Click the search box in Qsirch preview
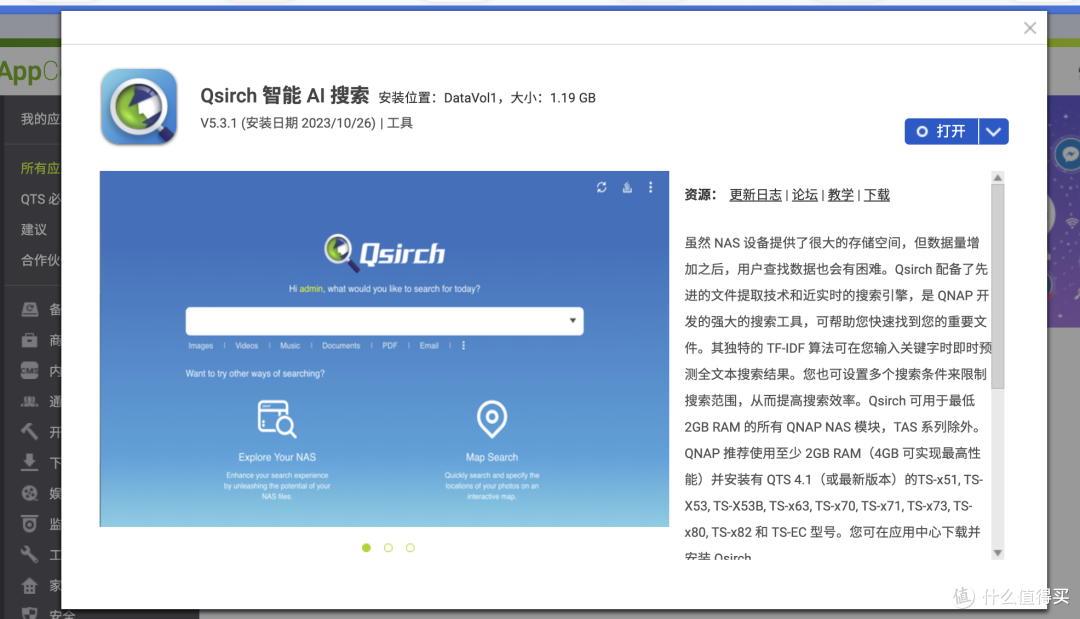The image size is (1080, 619). click(x=384, y=321)
